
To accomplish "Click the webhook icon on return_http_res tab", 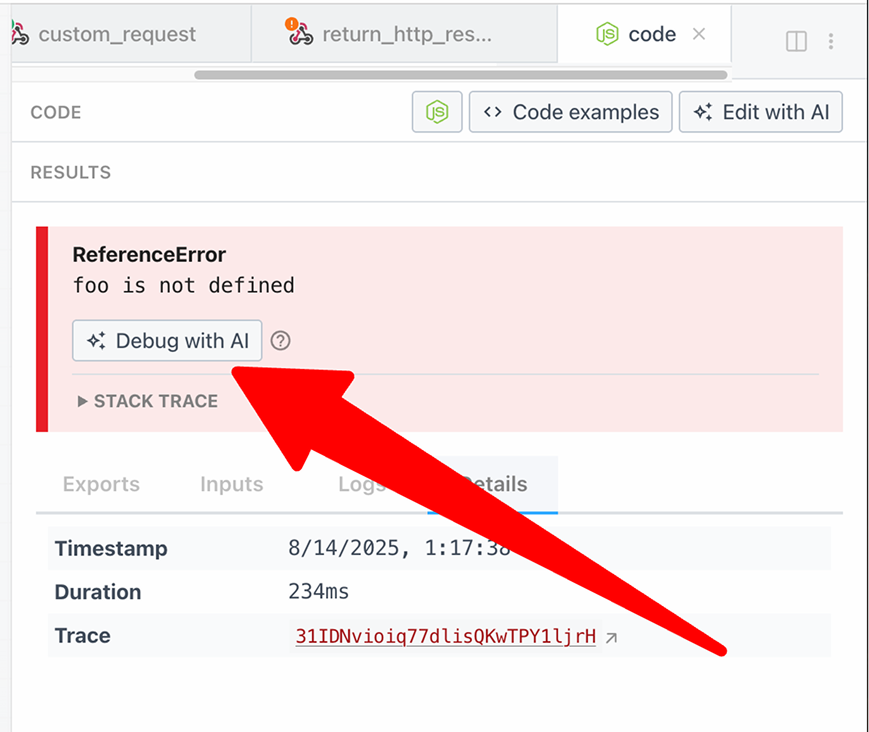I will [300, 33].
